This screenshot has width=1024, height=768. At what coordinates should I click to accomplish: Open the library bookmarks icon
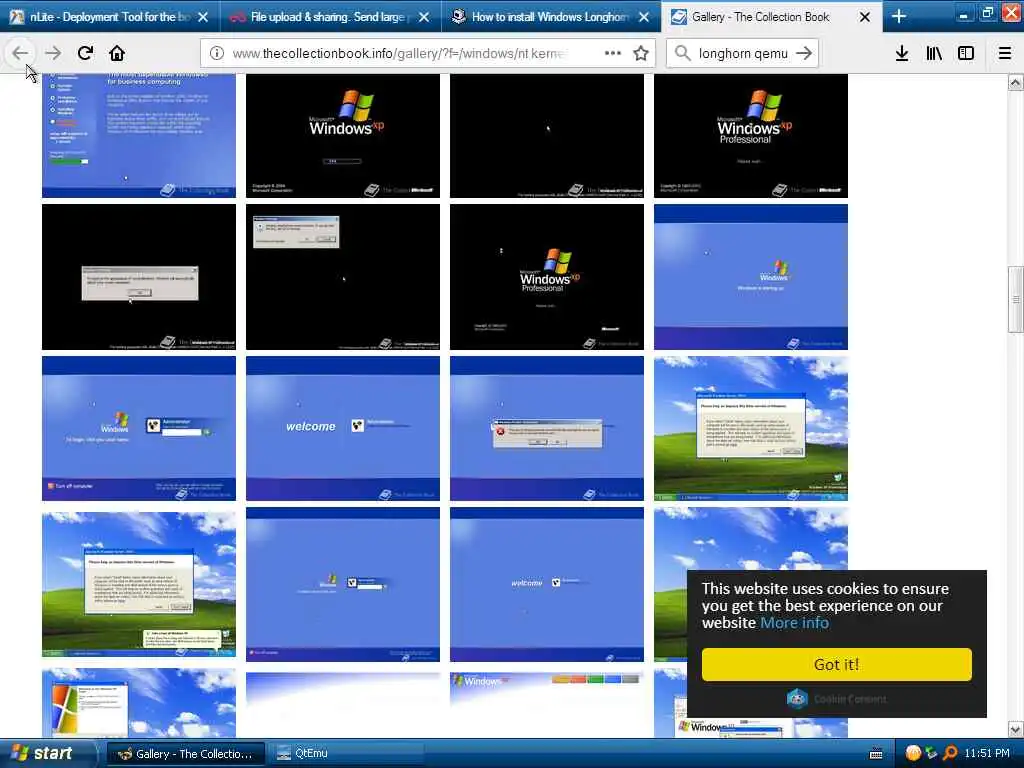pyautogui.click(x=934, y=53)
